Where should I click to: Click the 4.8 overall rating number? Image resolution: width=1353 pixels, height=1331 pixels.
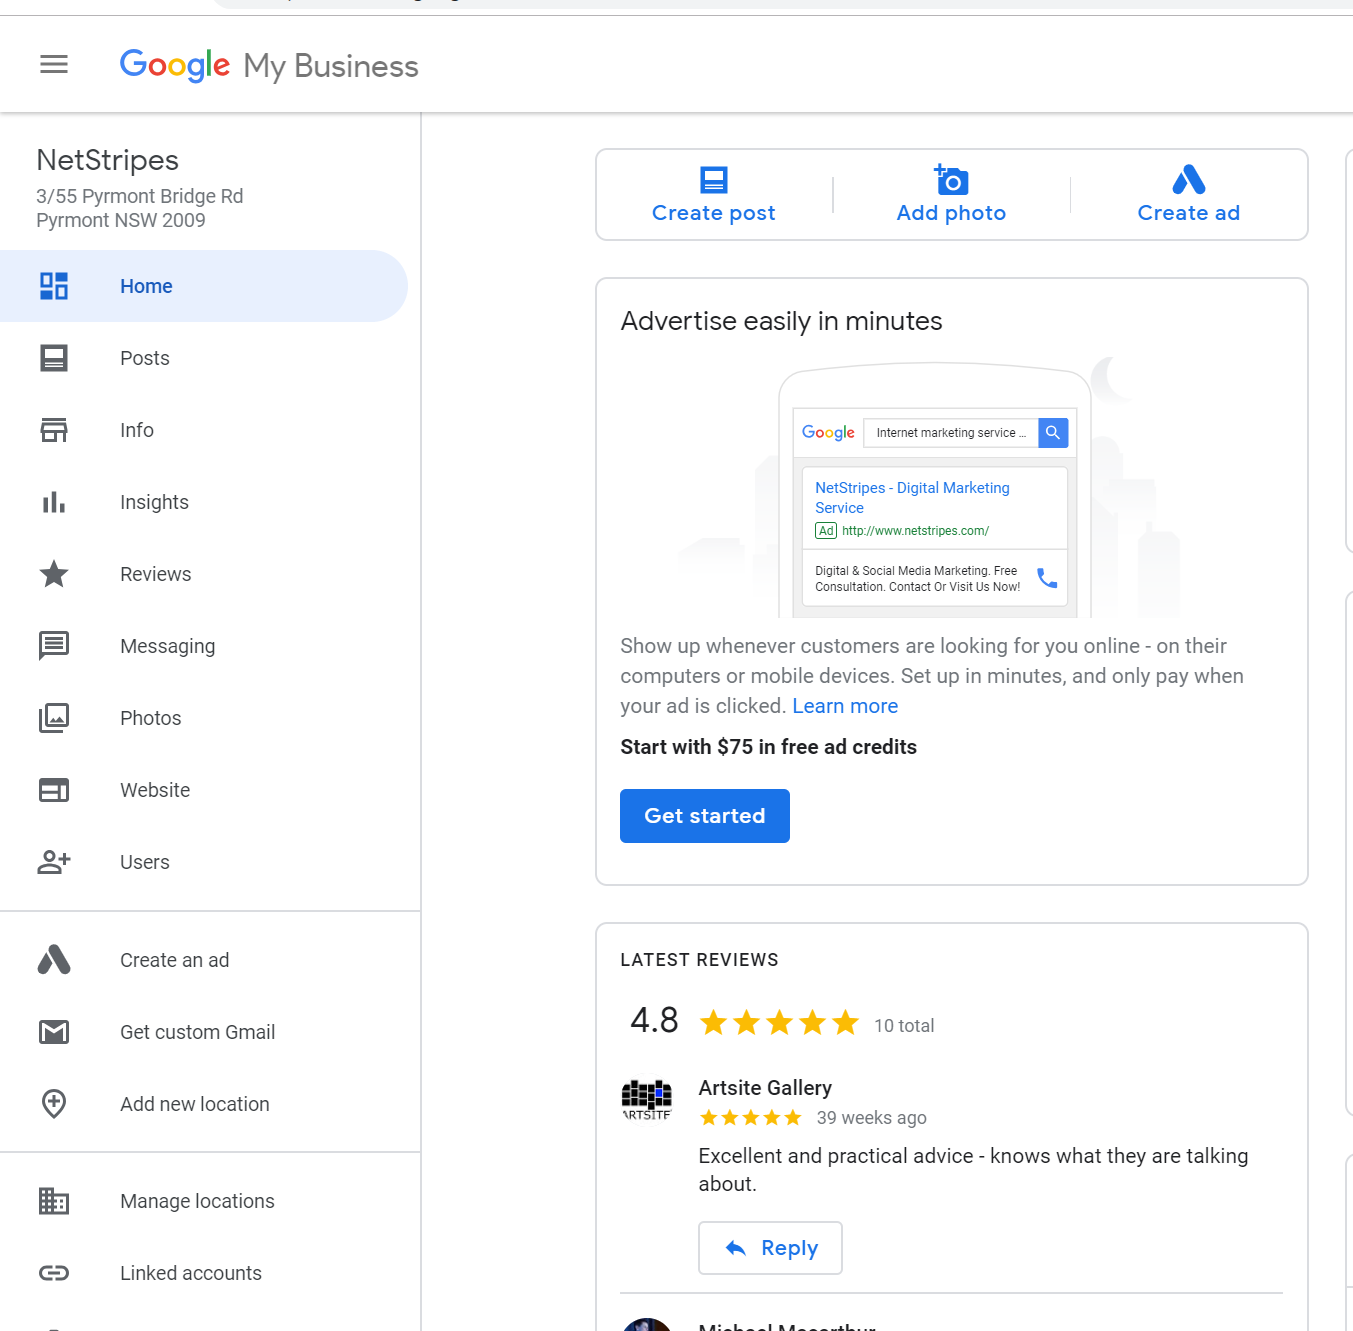coord(654,1020)
